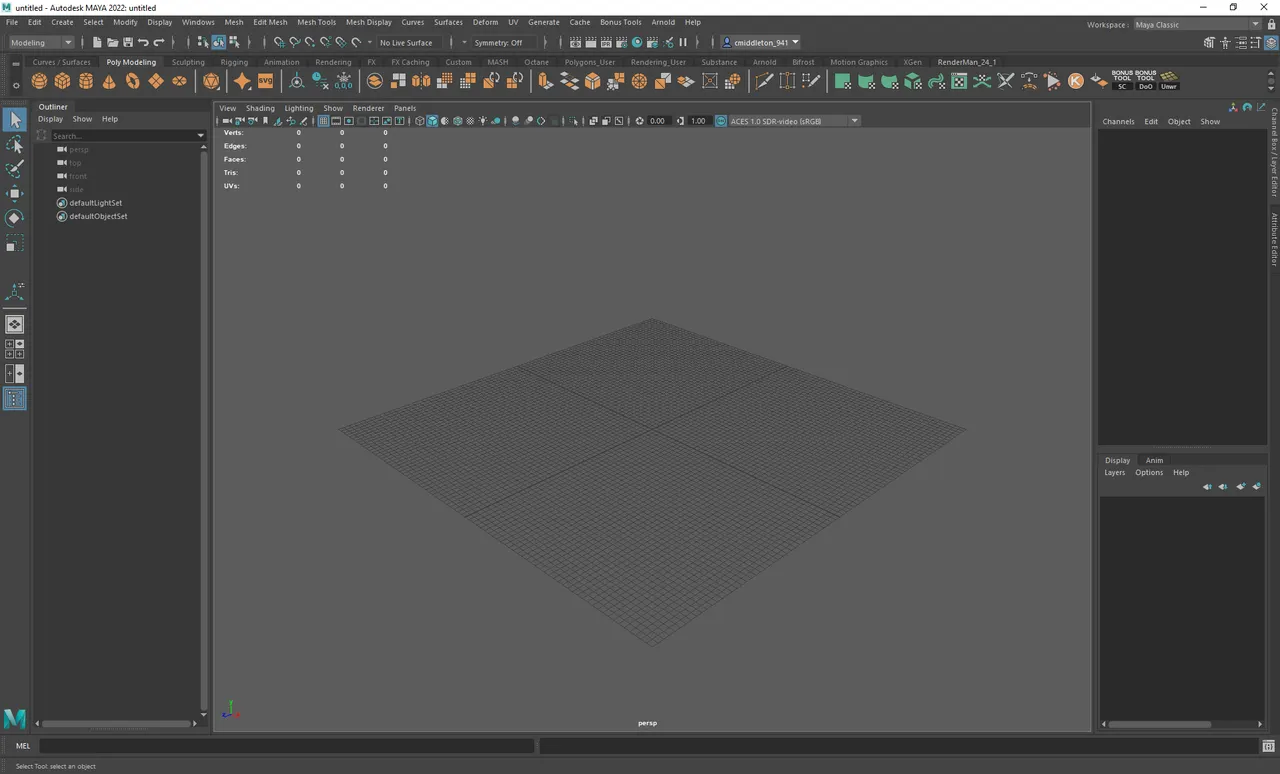Switch to the Rigging shelf tab

click(234, 62)
